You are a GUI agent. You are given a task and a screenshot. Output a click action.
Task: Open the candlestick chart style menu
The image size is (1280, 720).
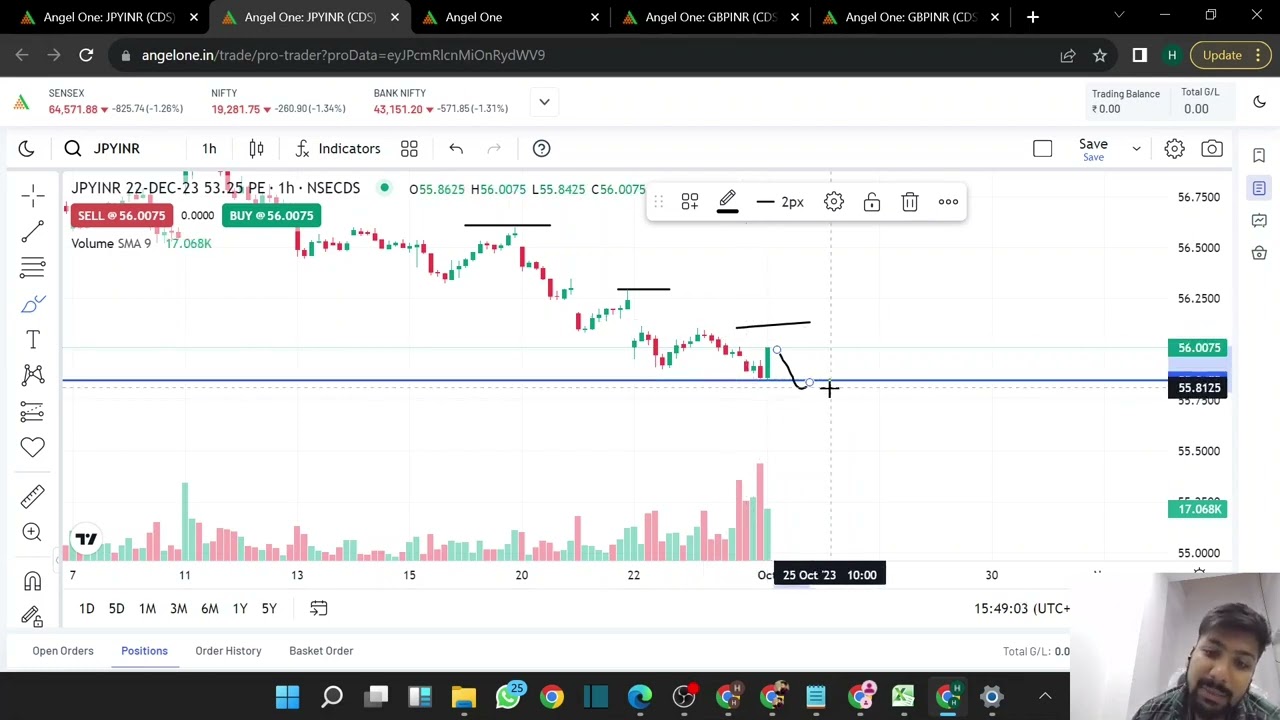coord(256,148)
